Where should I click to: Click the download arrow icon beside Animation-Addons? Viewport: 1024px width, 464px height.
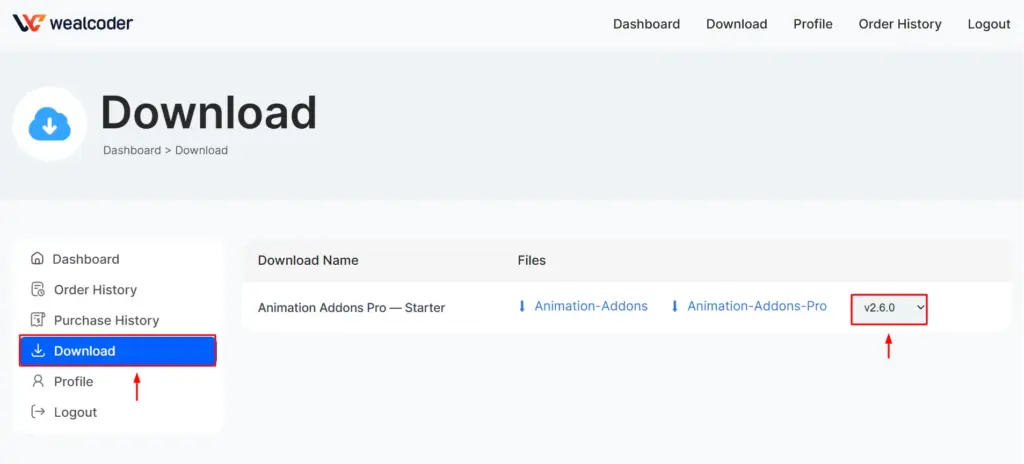522,306
